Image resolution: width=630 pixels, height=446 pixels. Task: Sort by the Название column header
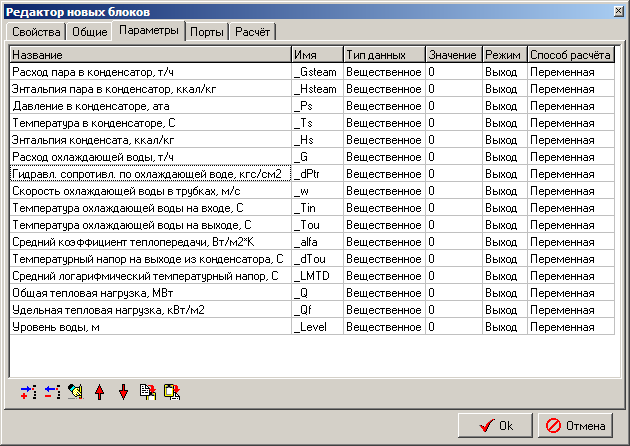click(x=150, y=53)
